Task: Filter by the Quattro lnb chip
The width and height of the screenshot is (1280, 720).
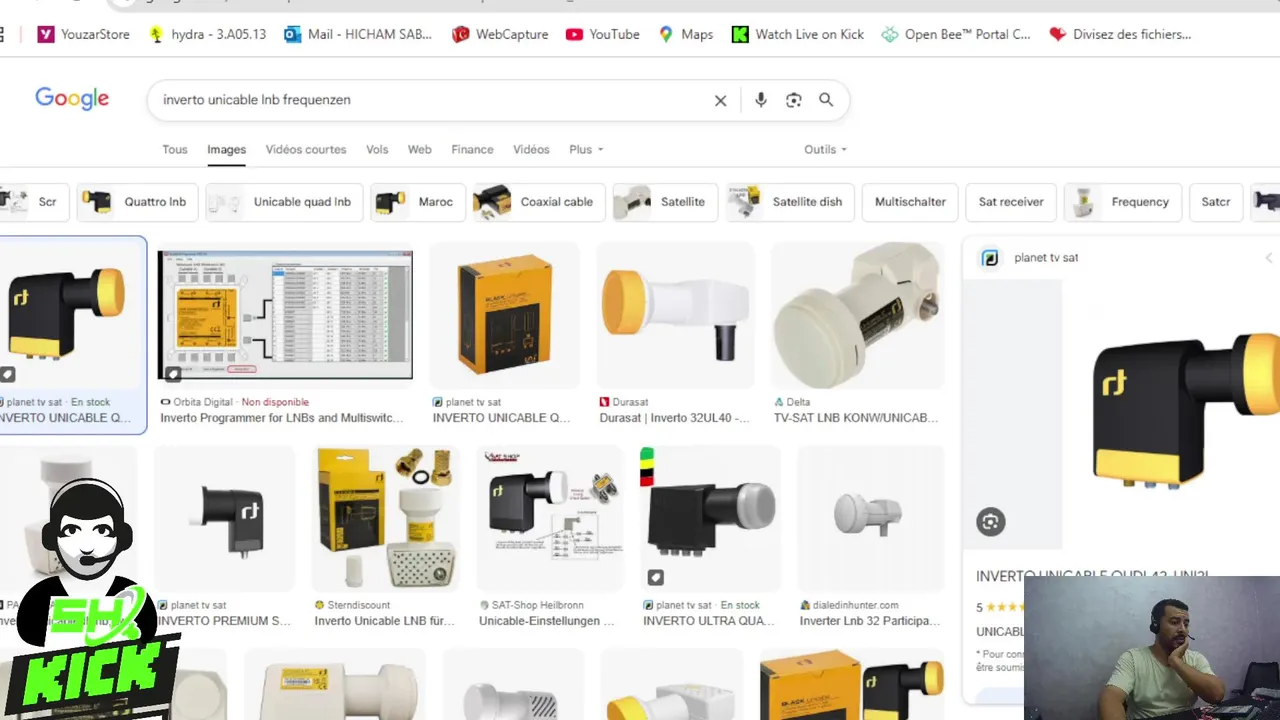Action: pyautogui.click(x=138, y=202)
